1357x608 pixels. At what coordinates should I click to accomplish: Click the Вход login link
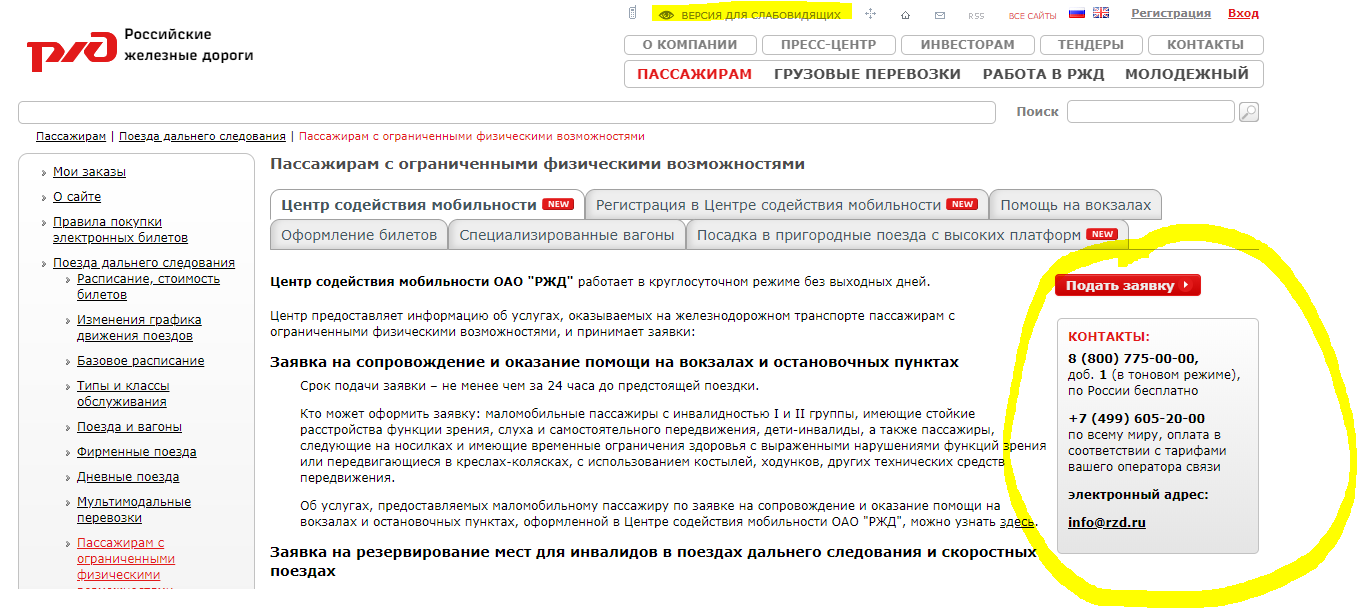(1243, 14)
